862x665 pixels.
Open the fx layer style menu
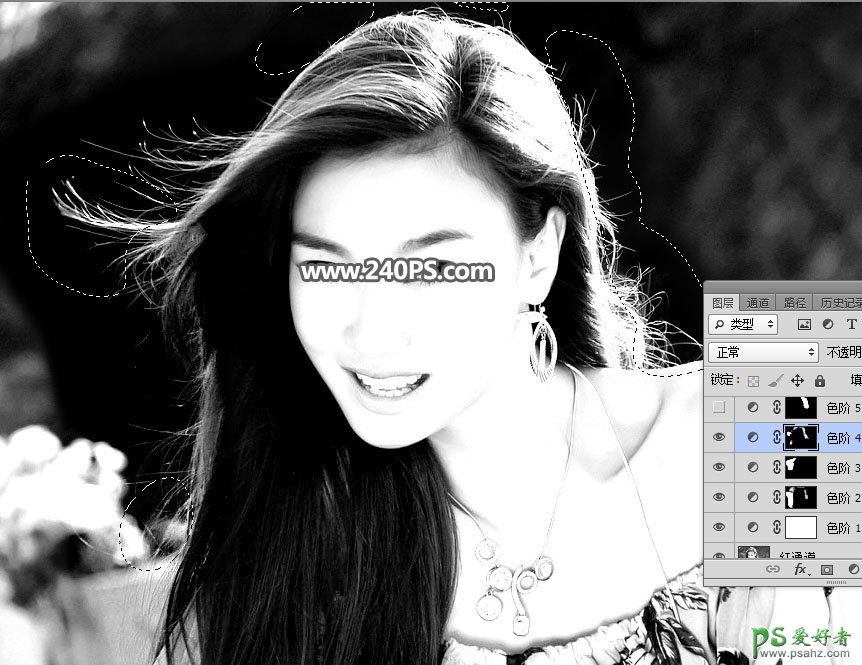click(x=802, y=569)
